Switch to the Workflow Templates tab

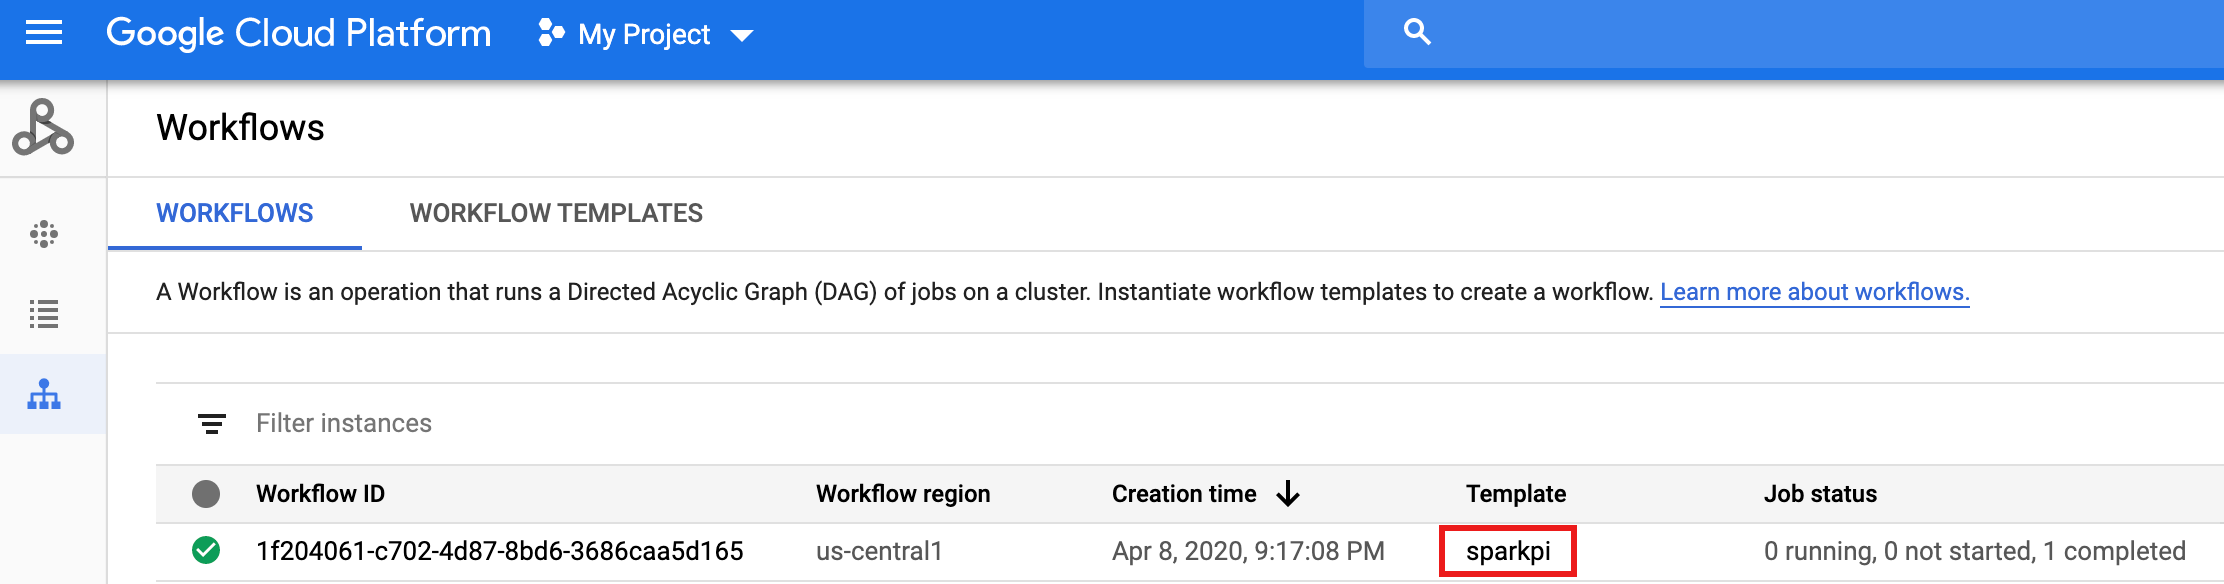(x=556, y=213)
